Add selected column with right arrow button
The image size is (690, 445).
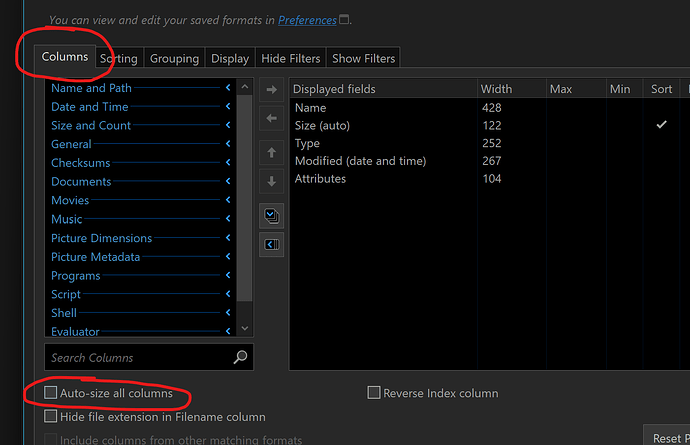point(272,90)
